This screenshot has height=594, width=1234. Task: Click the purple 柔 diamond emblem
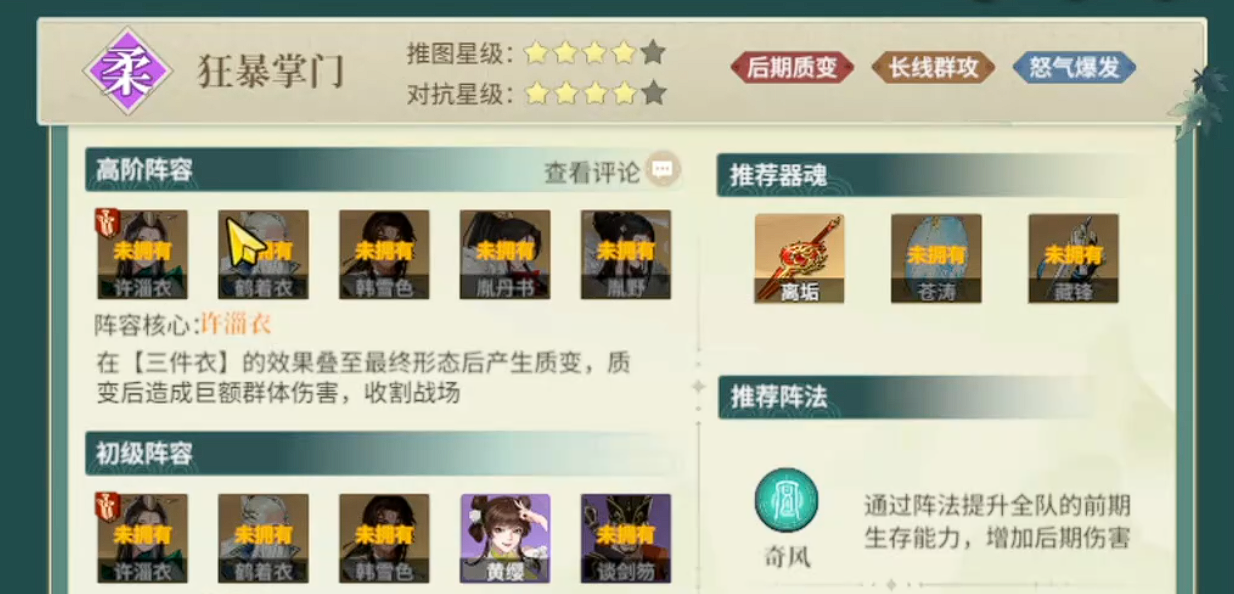pyautogui.click(x=126, y=72)
